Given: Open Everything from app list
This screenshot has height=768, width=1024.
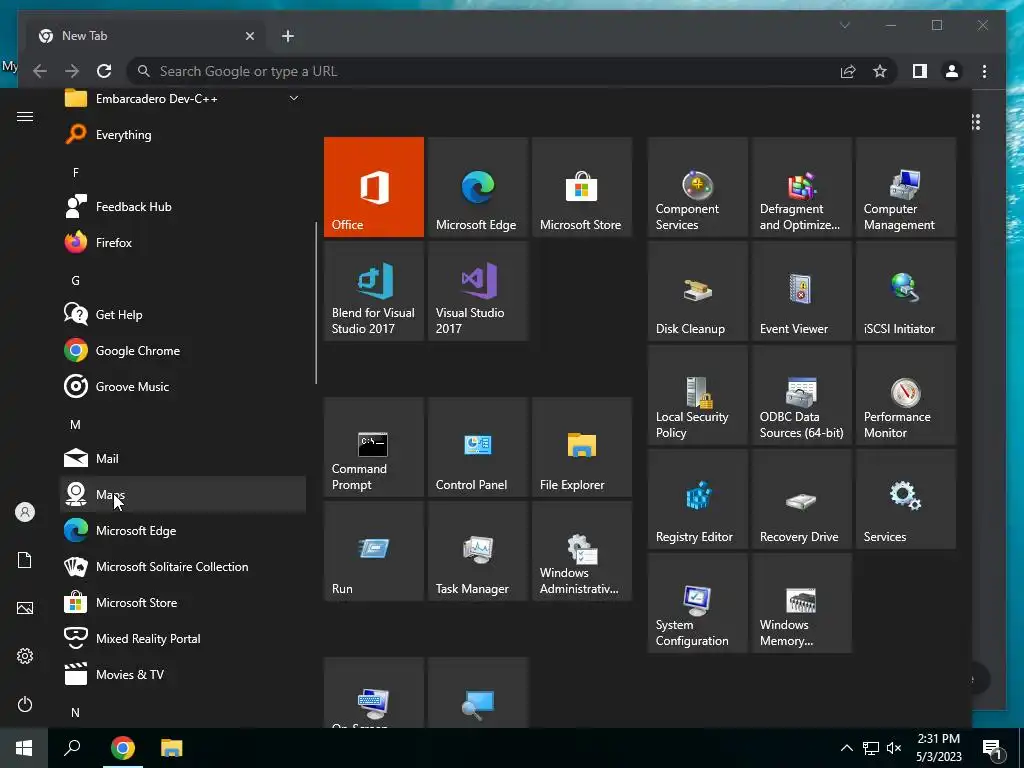Looking at the screenshot, I should 183,135.
